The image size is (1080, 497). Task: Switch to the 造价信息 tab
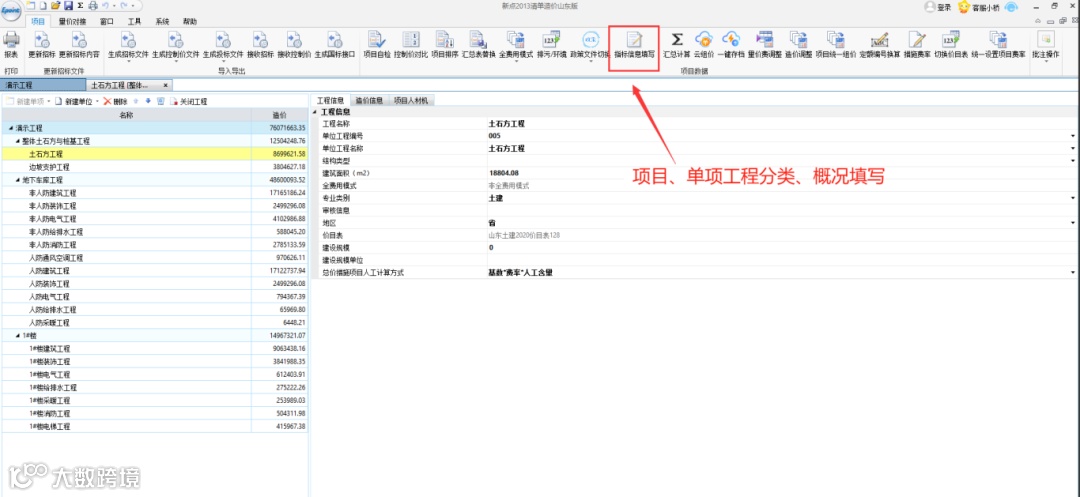click(x=369, y=101)
